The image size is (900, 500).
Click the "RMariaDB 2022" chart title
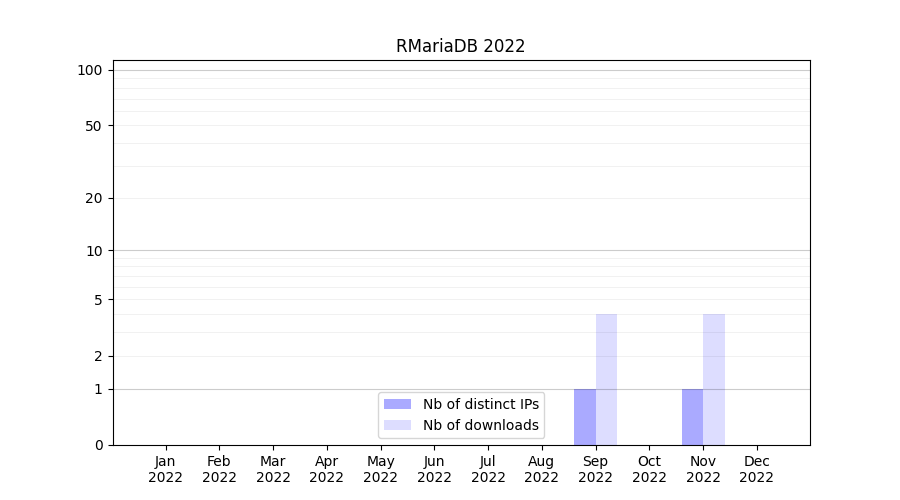[x=460, y=46]
